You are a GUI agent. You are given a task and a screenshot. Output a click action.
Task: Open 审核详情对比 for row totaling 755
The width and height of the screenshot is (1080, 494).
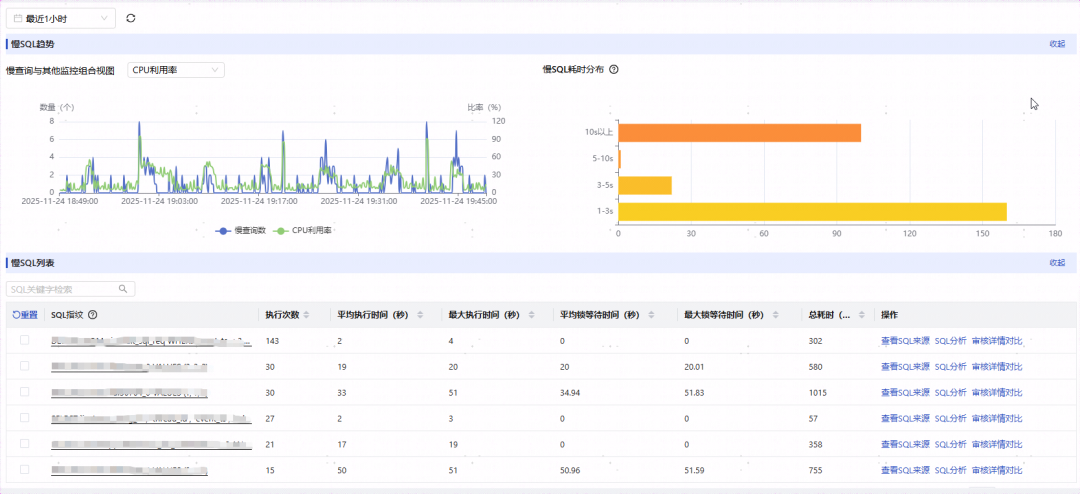[997, 470]
